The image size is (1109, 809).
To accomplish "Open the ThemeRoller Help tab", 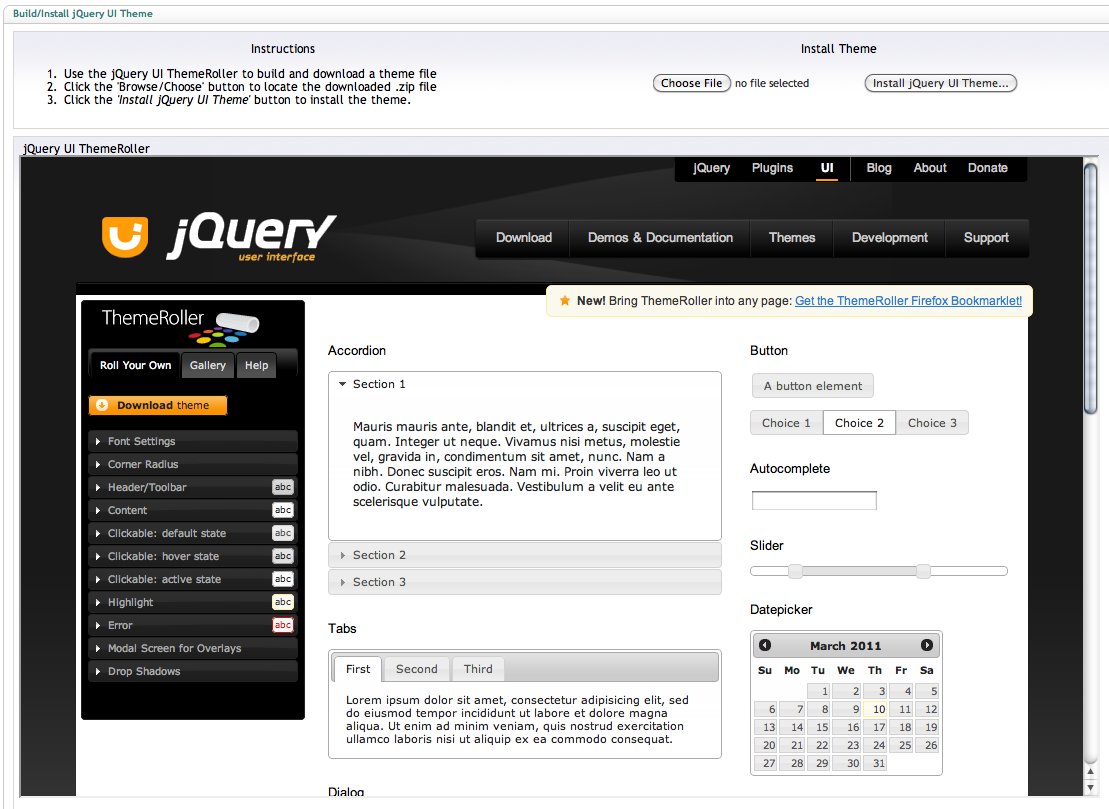I will [x=257, y=365].
